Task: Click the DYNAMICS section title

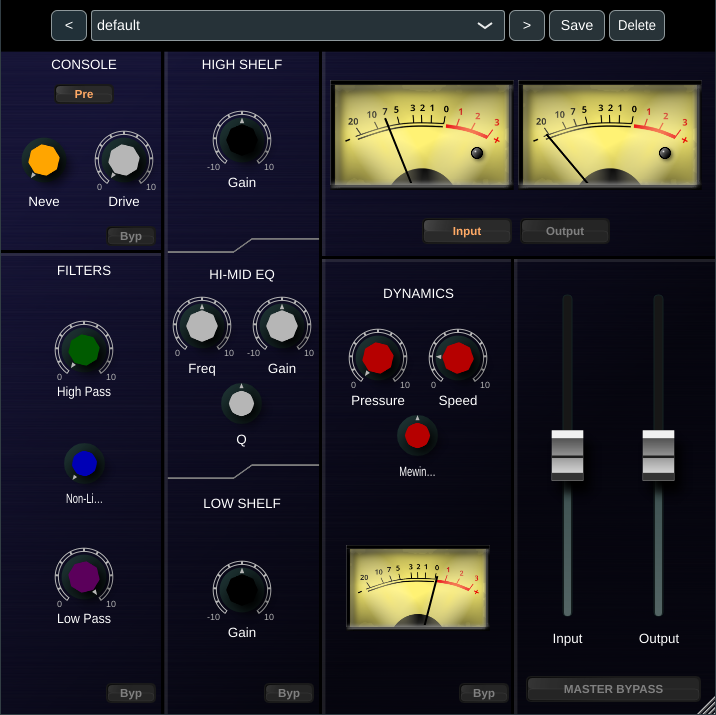Action: pyautogui.click(x=418, y=294)
